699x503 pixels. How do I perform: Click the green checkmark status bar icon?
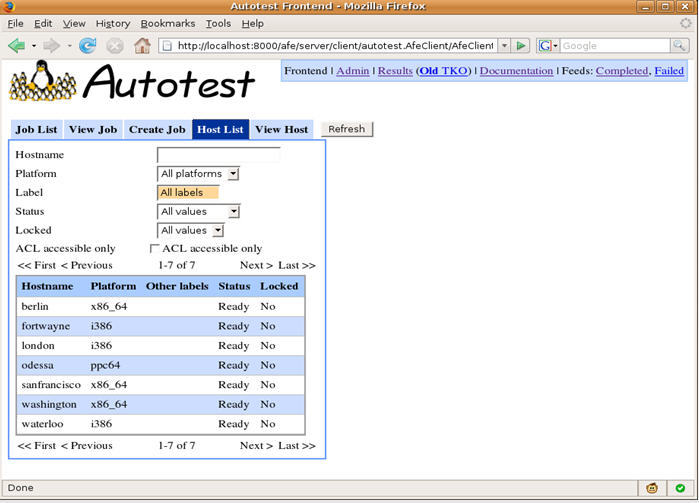pyautogui.click(x=680, y=488)
